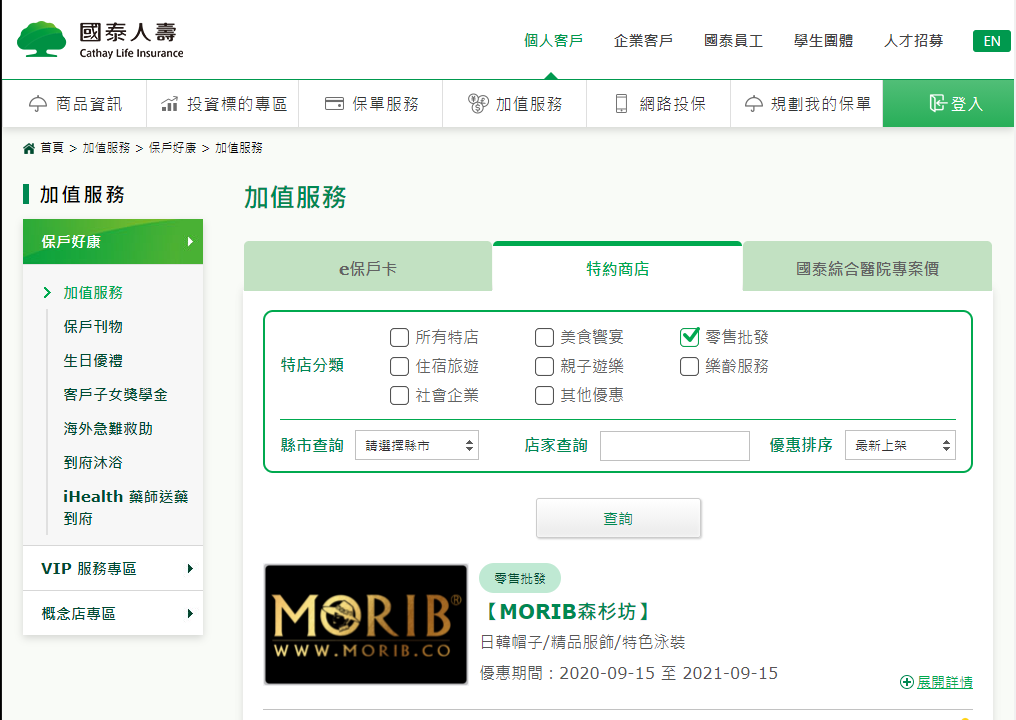Check the 所有特店 checkbox
1016x720 pixels.
pos(399,337)
